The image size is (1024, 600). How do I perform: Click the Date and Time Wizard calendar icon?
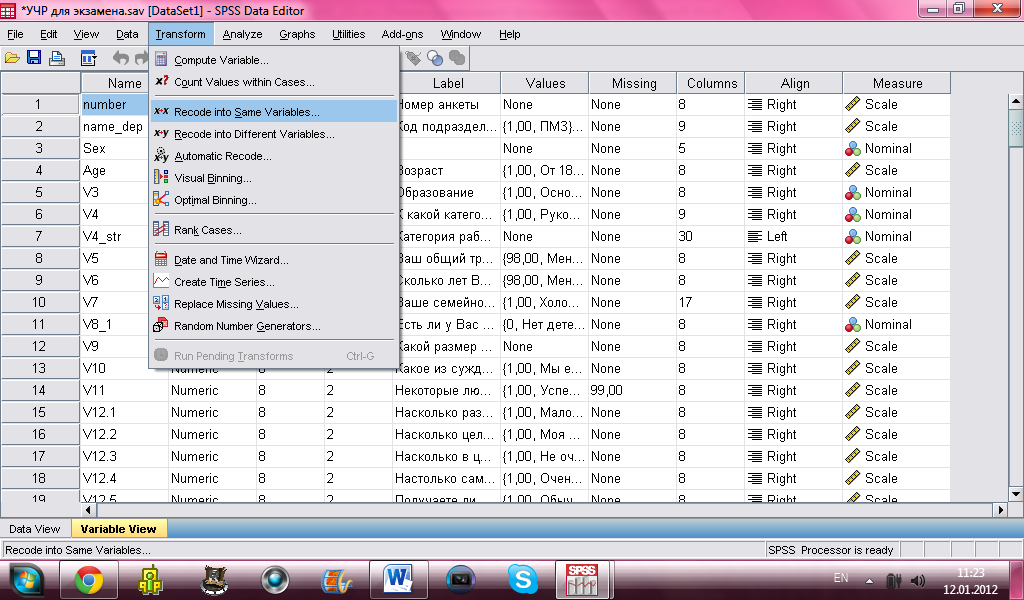tap(161, 259)
